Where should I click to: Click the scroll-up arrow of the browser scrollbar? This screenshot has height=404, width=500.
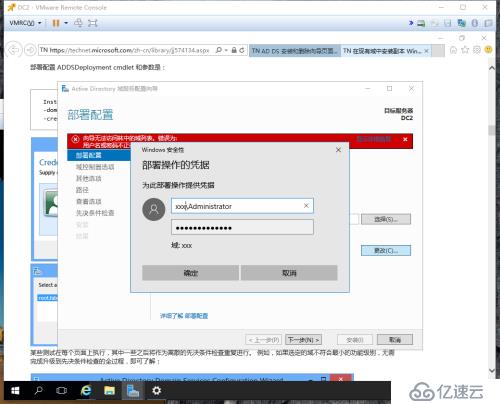pos(492,68)
